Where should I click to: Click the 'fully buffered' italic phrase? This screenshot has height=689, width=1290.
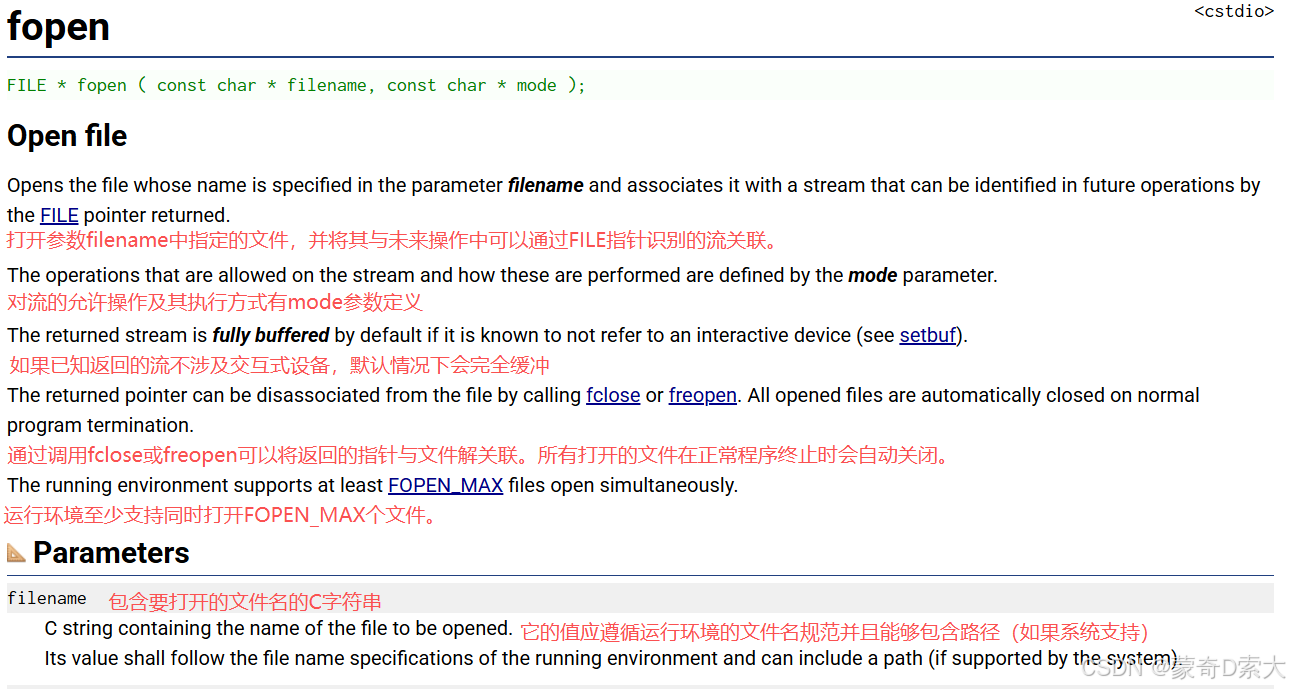pyautogui.click(x=271, y=335)
